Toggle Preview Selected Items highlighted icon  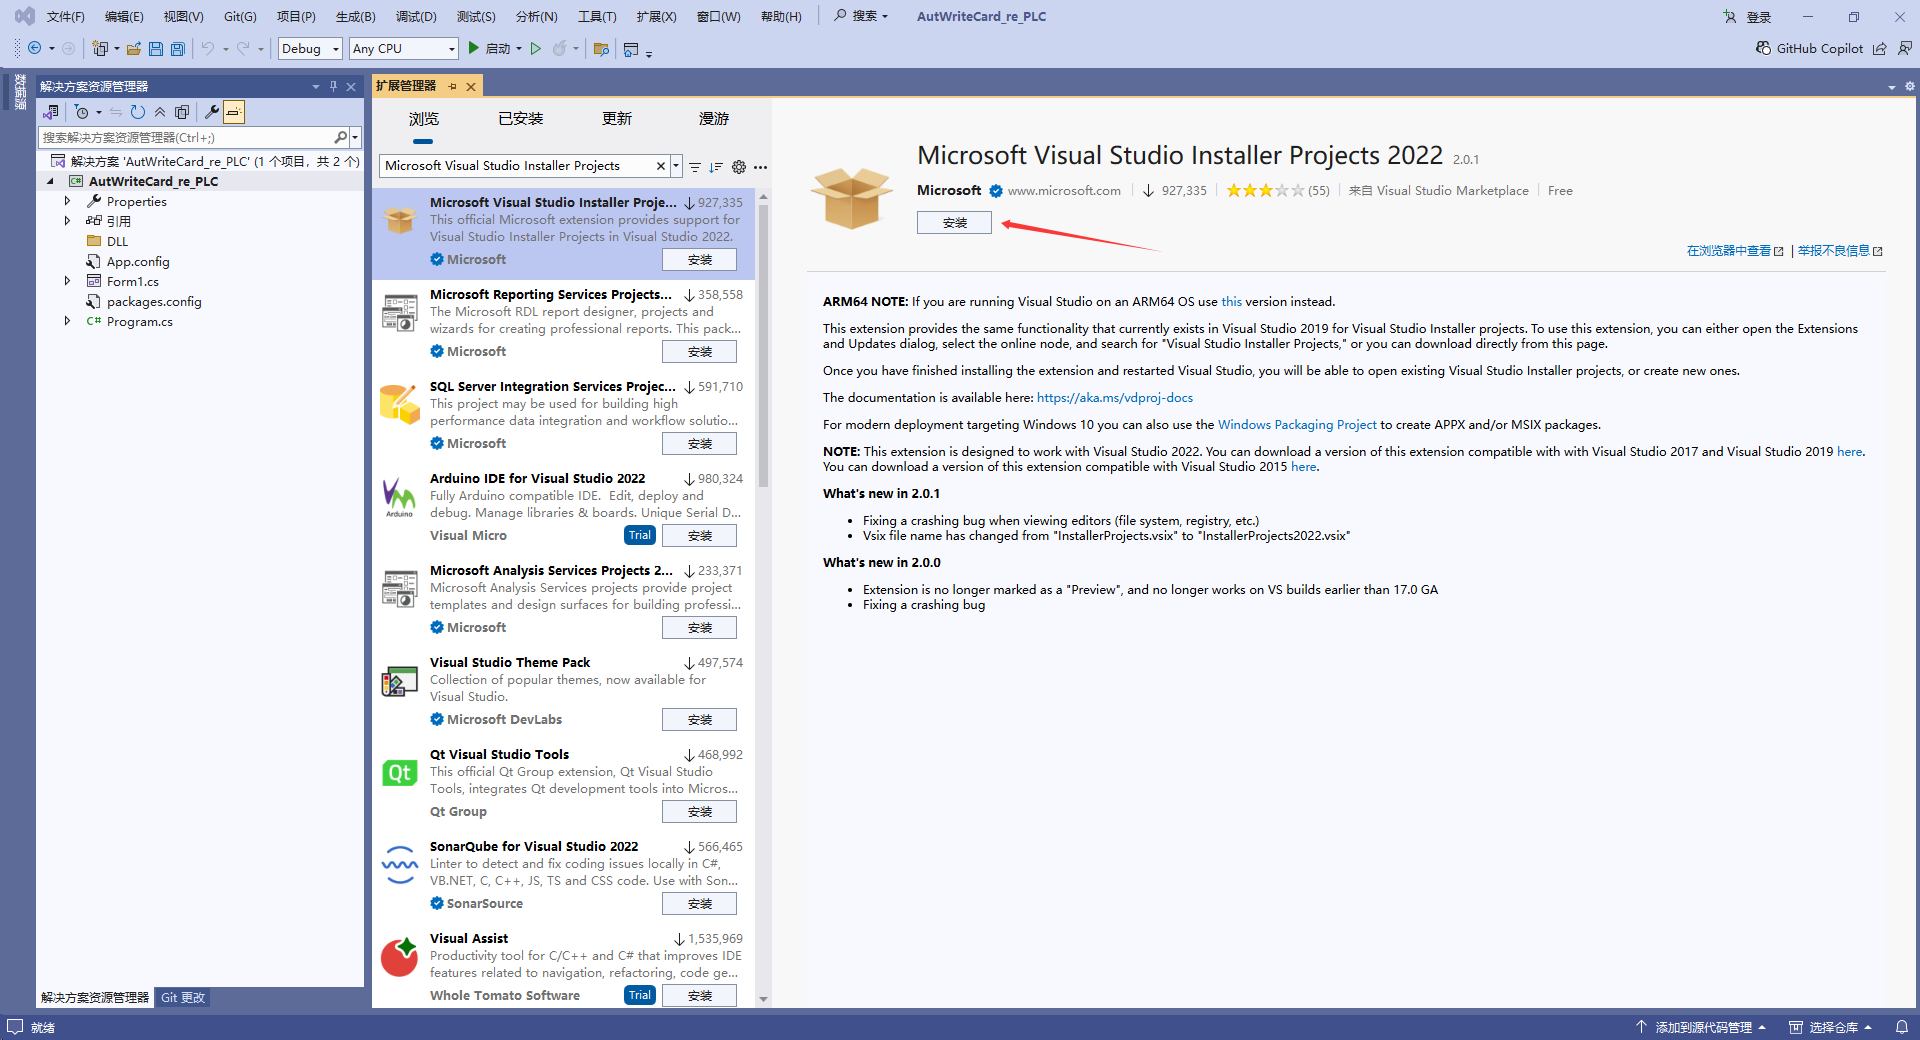(x=234, y=112)
